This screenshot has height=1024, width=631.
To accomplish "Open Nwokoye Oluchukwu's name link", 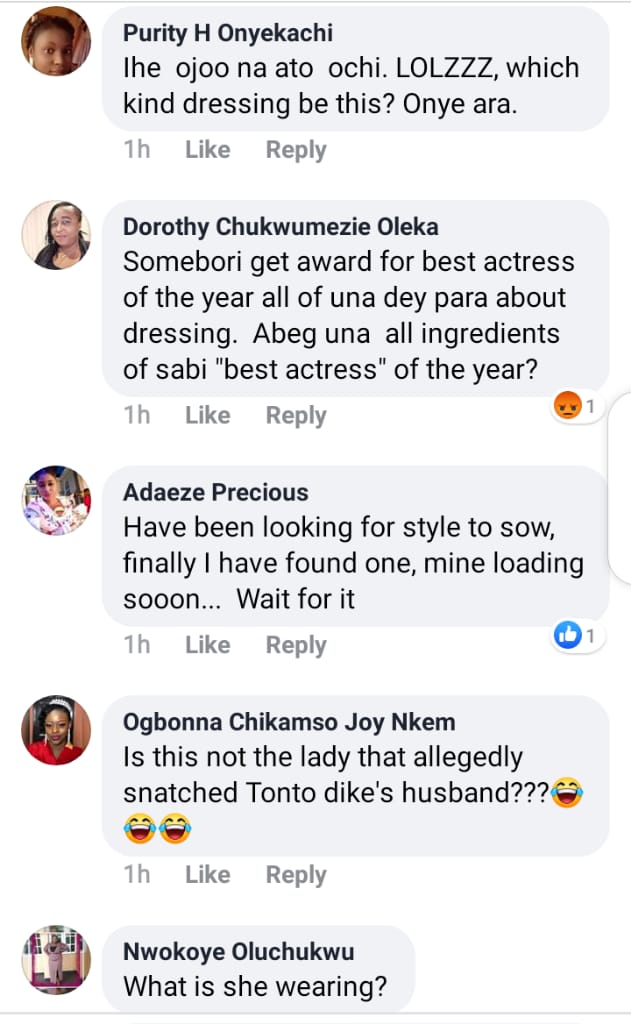I will (238, 952).
